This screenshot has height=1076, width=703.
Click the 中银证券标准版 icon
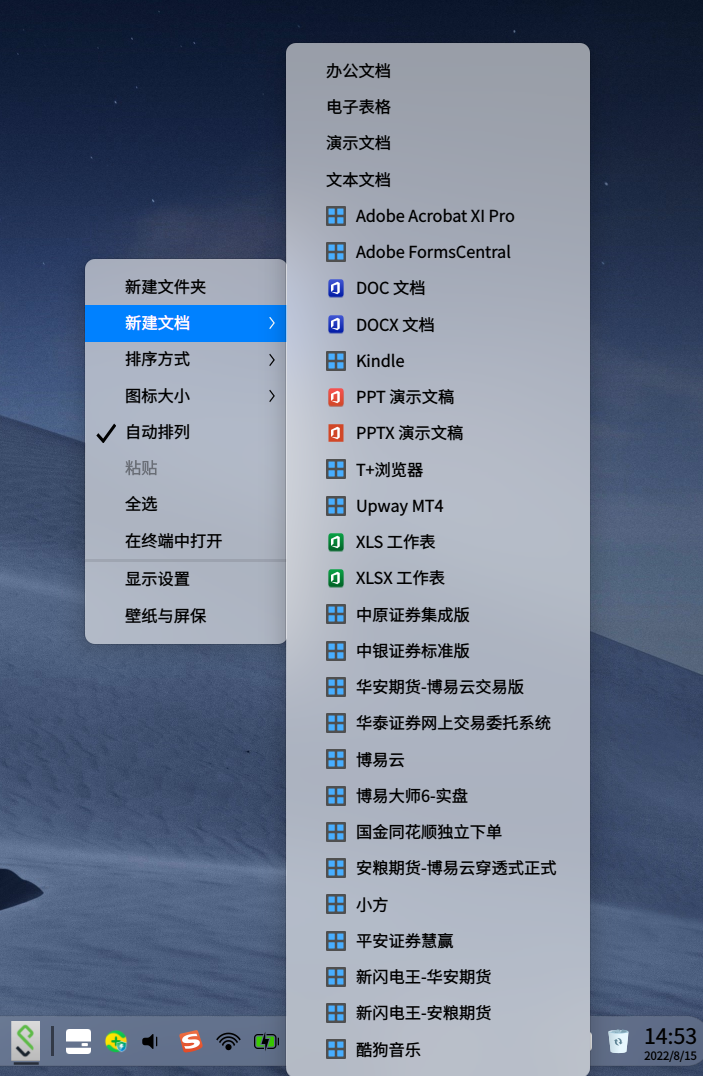(x=336, y=651)
